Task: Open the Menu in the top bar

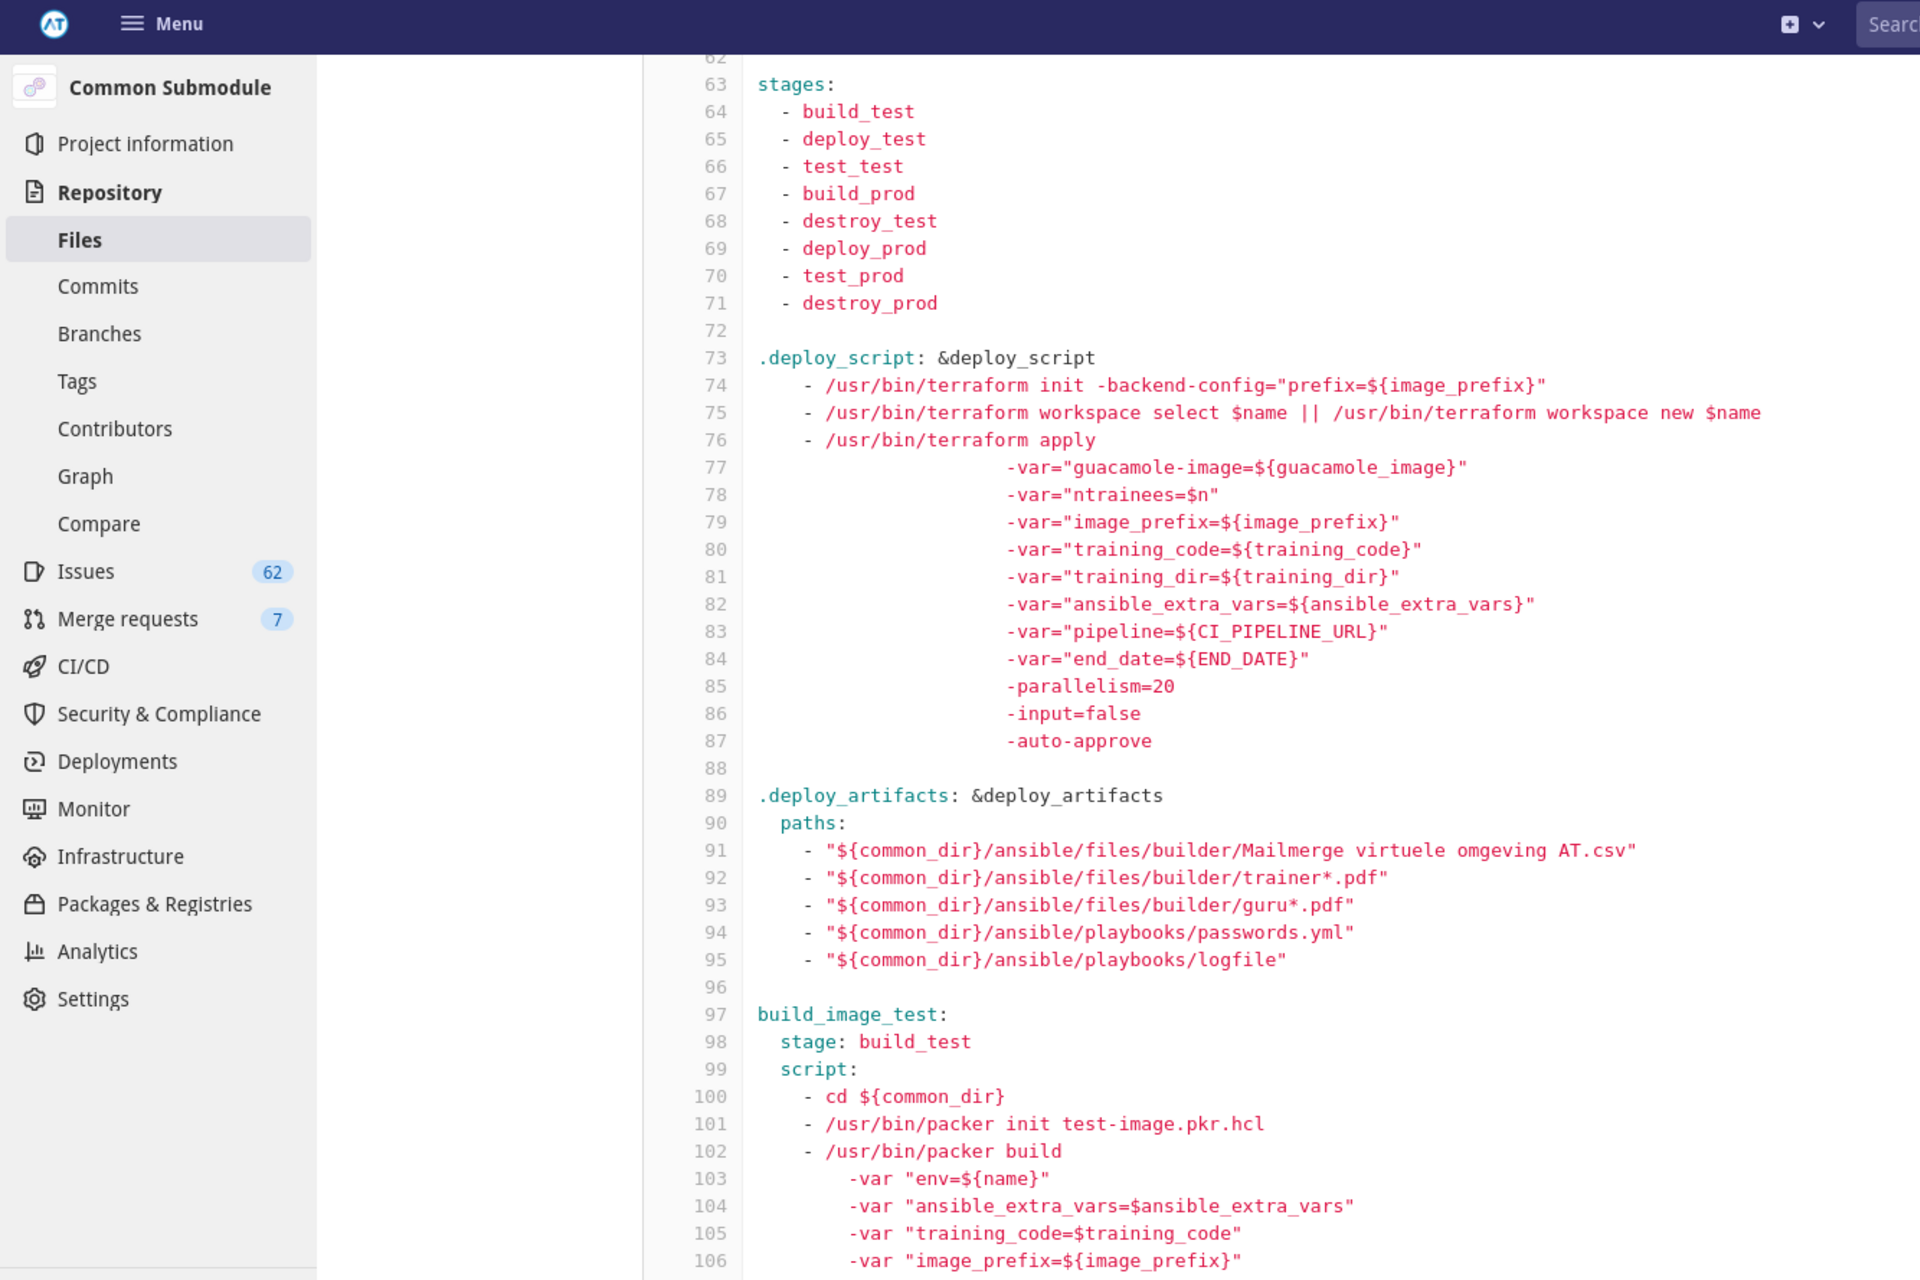Action: [161, 24]
